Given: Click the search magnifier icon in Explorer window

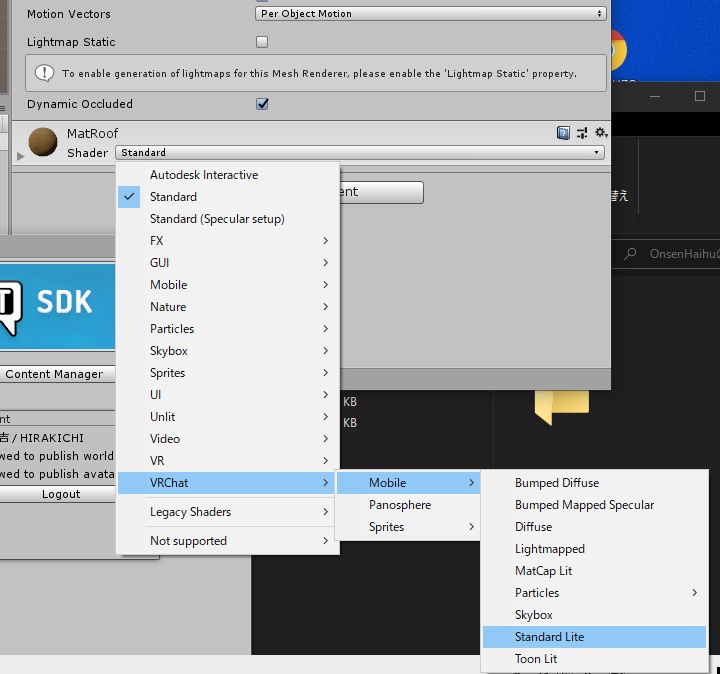Looking at the screenshot, I should tap(630, 253).
